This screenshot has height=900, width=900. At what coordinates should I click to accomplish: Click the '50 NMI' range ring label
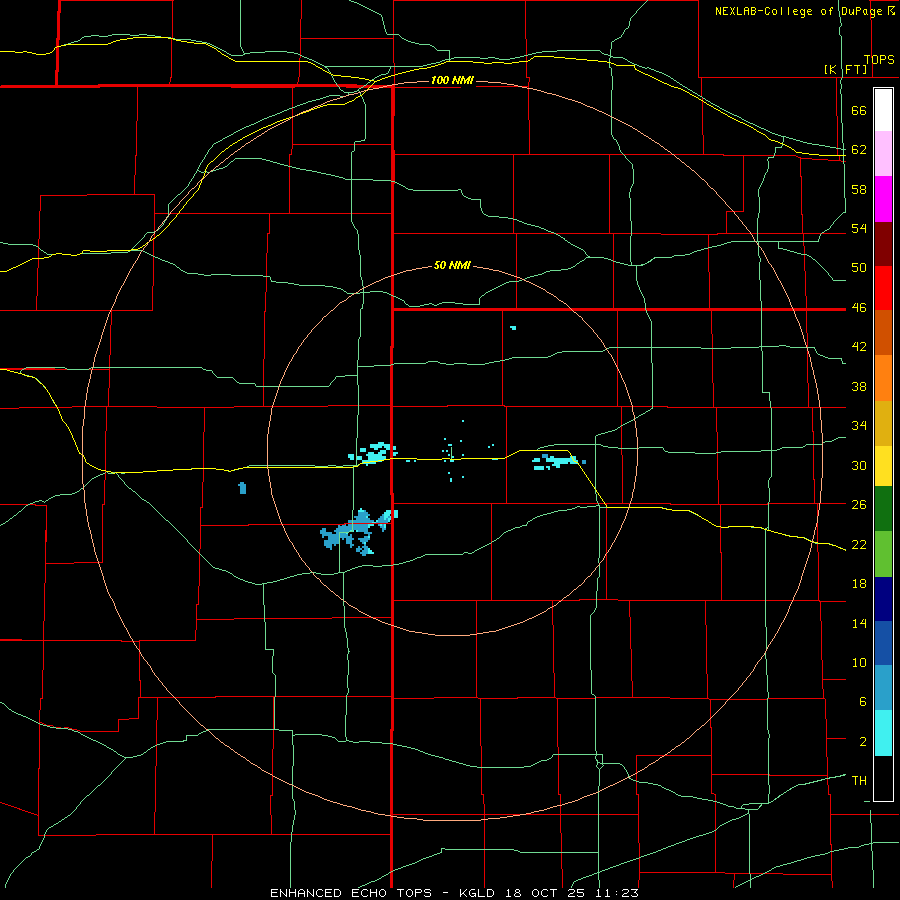[x=452, y=265]
